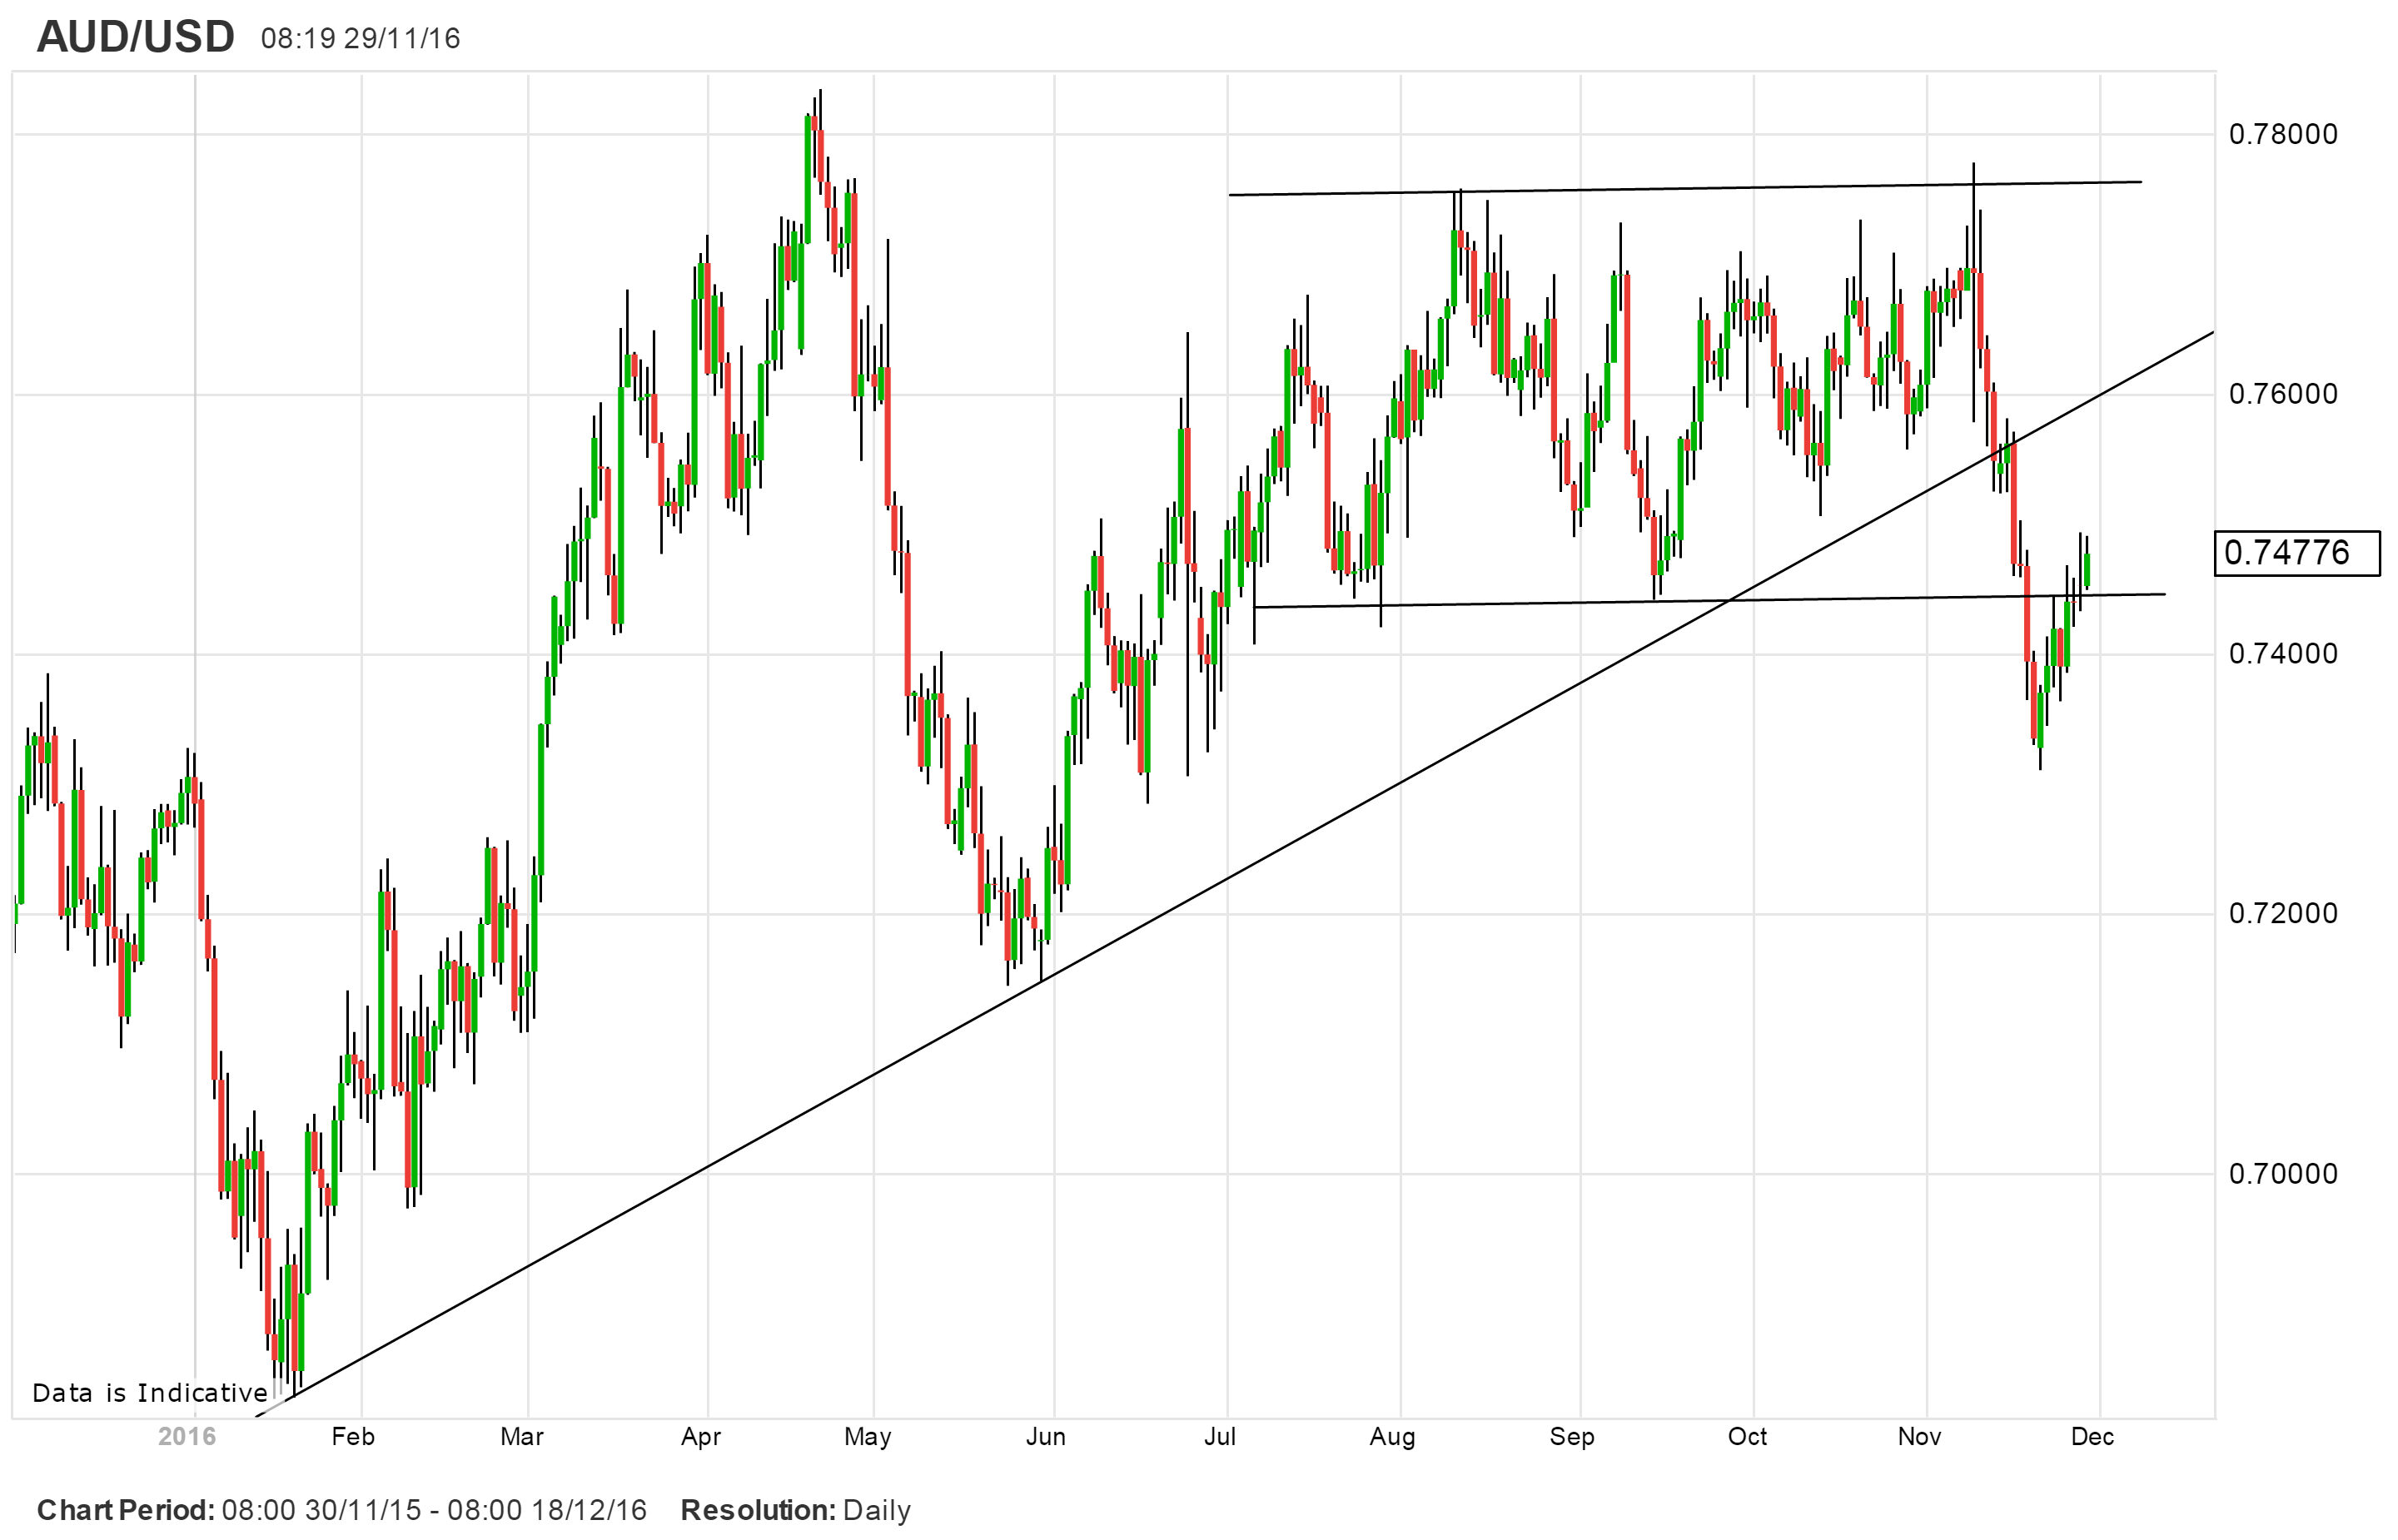Screen dimensions: 2398x1540
Task: Click the 'Data is Indicative' note
Action: coord(150,1393)
